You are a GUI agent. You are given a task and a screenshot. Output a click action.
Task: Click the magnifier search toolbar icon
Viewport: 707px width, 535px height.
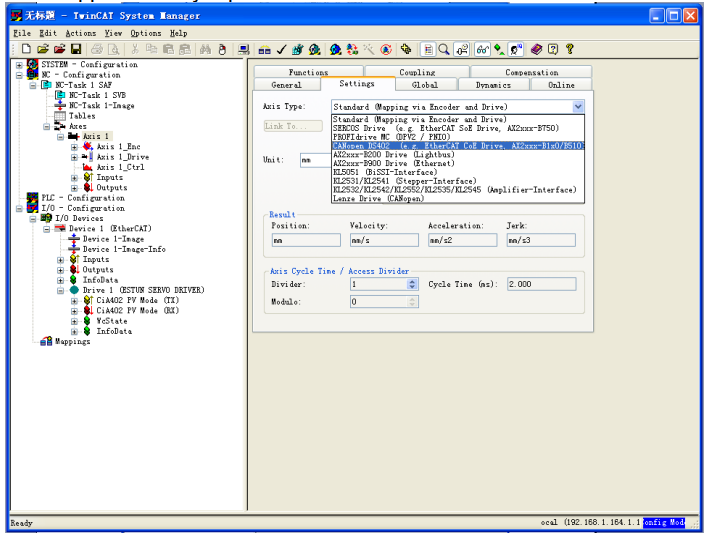444,50
